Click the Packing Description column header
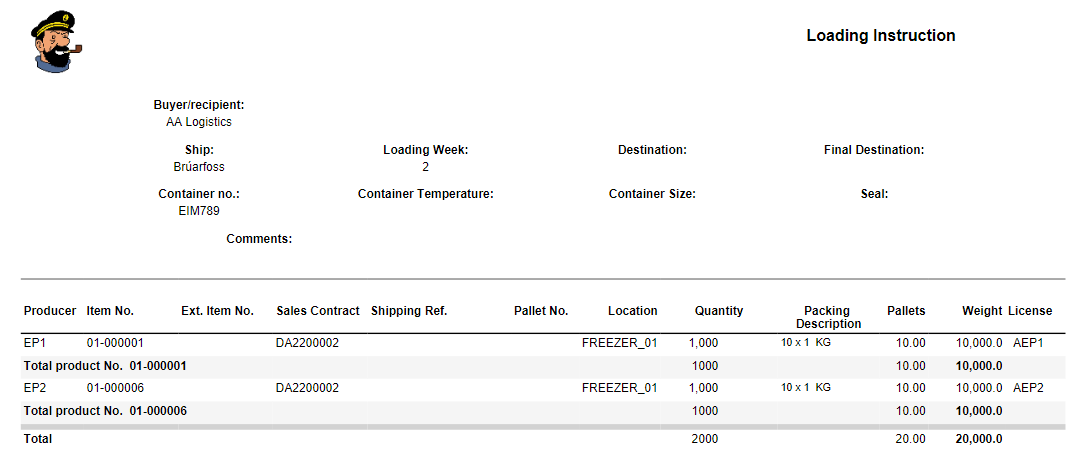Viewport: 1087px width, 465px height. (x=827, y=317)
